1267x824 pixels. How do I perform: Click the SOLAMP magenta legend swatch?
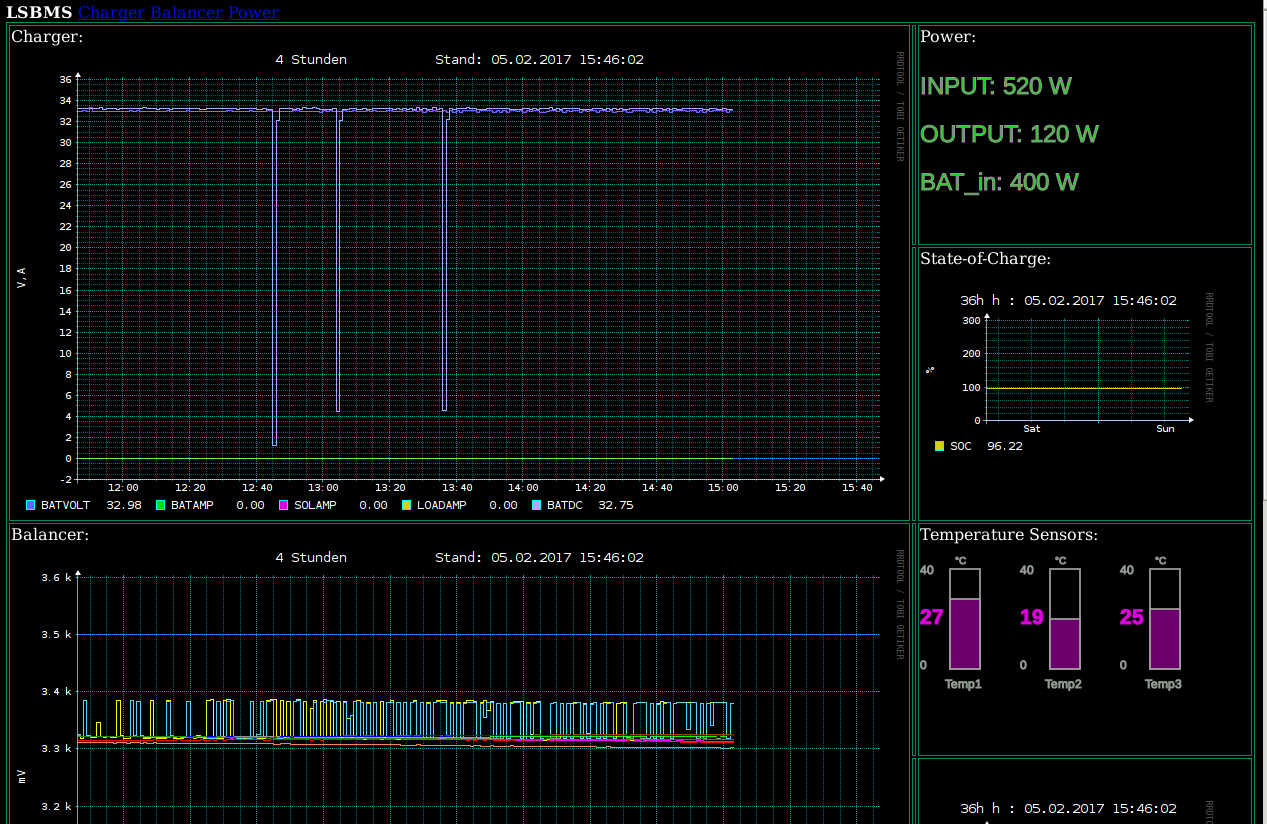(x=284, y=506)
